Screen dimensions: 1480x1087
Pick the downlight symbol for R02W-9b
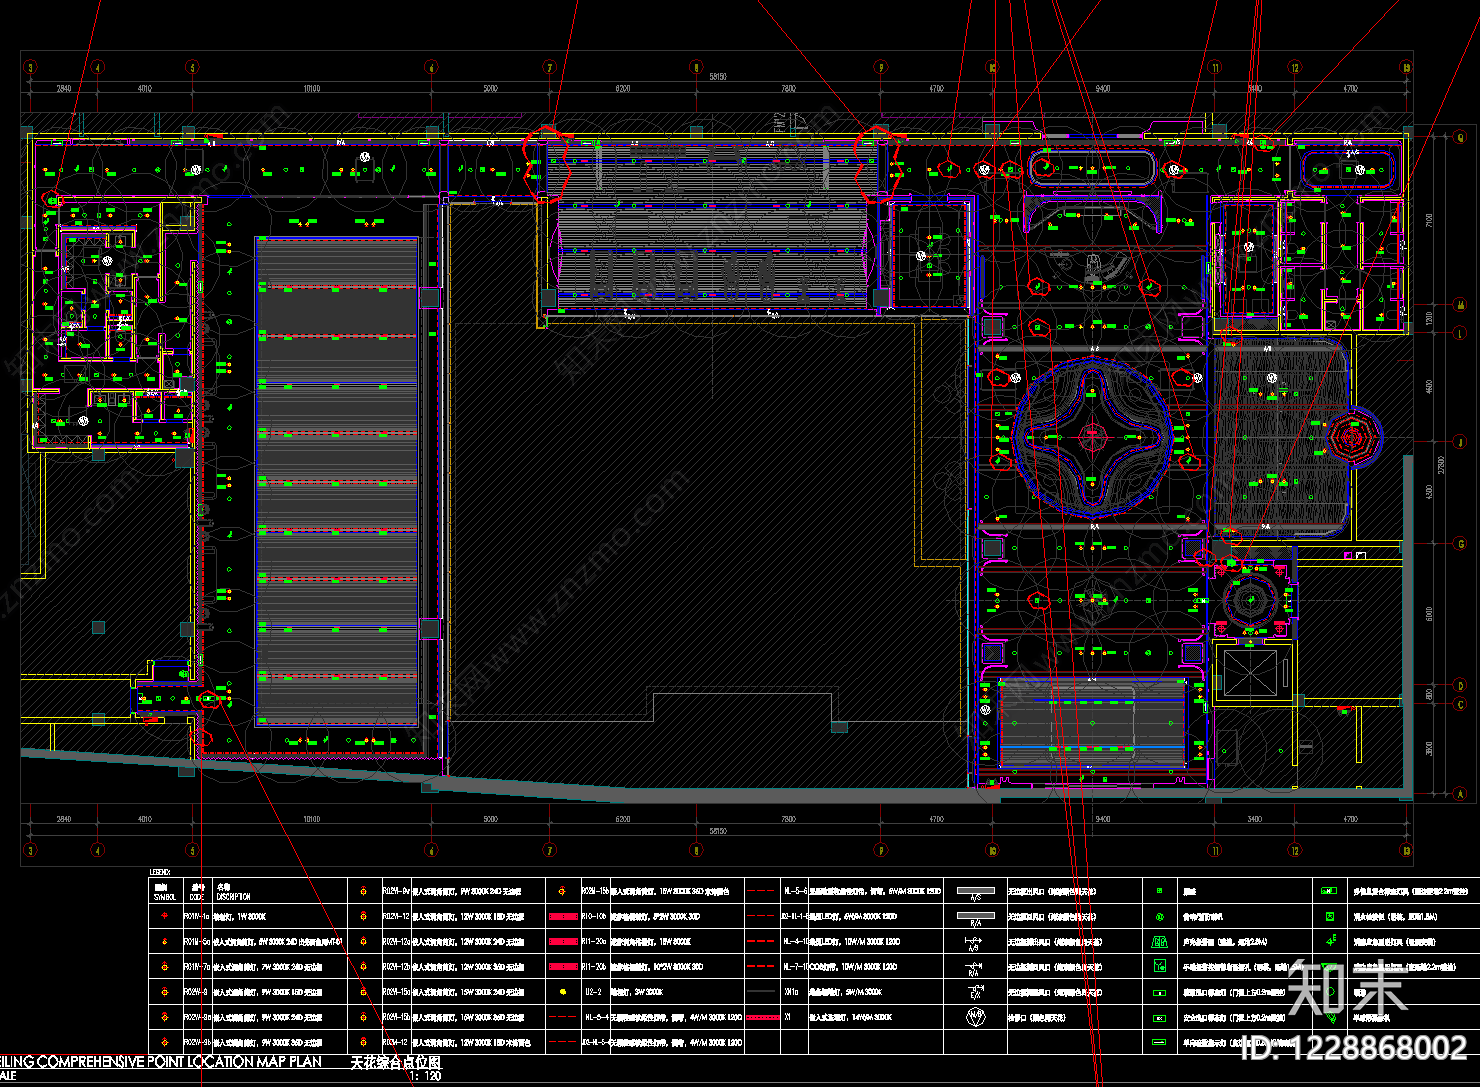point(165,1042)
